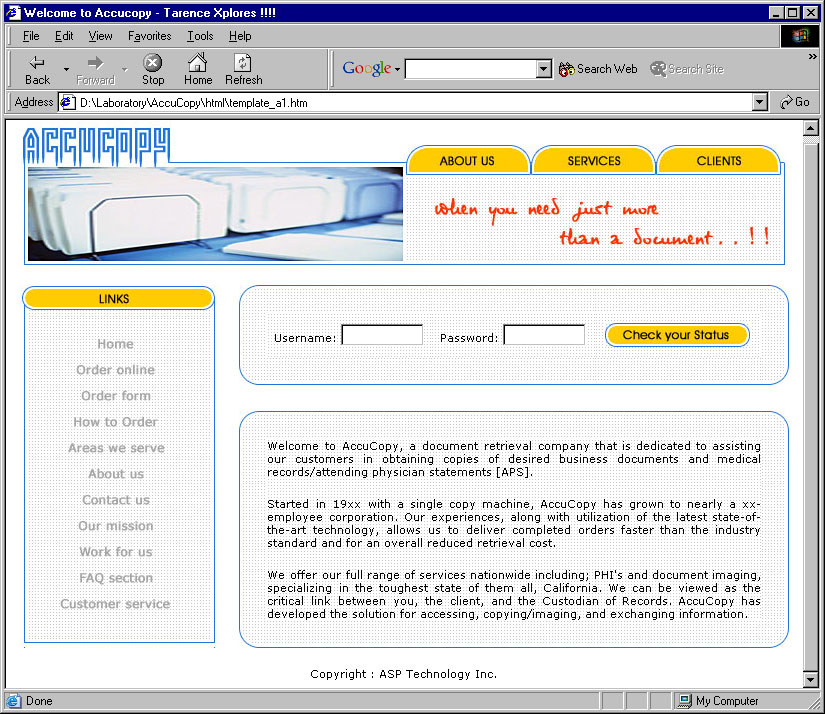The height and width of the screenshot is (714, 825).
Task: Open the Forward history dropdown arrow
Action: pyautogui.click(x=125, y=69)
